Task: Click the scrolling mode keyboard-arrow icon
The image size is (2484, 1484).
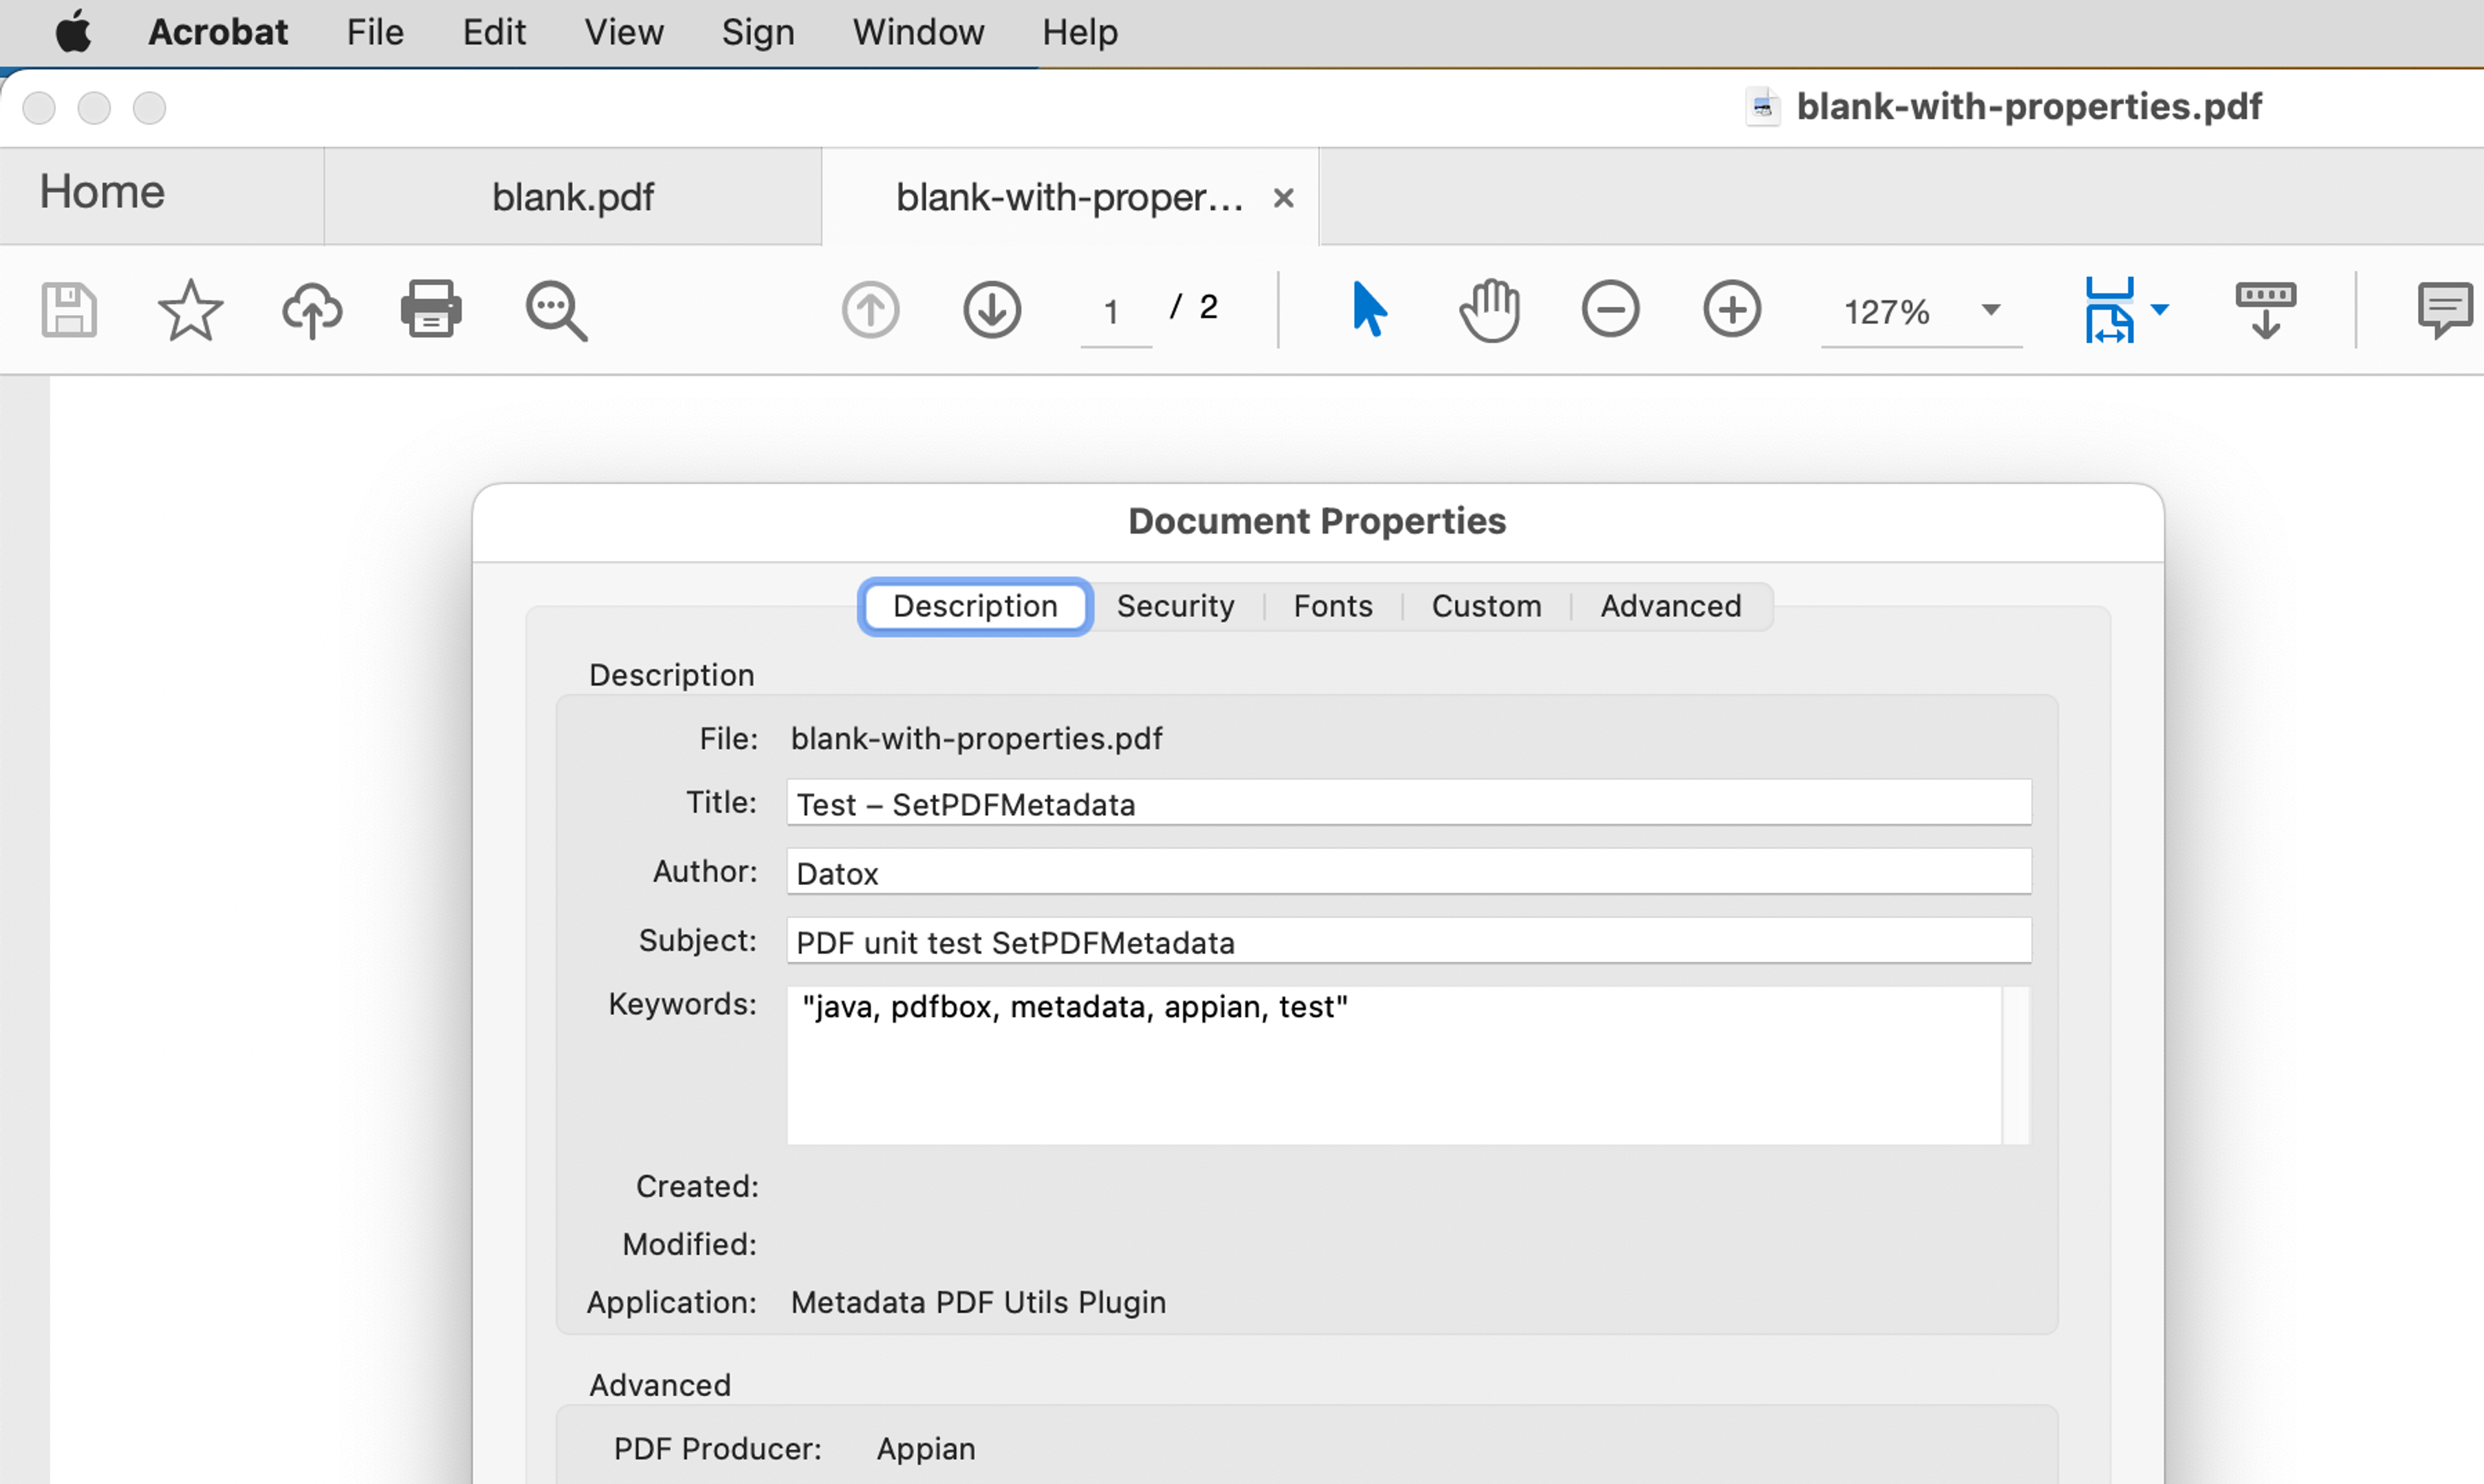Action: [2265, 311]
